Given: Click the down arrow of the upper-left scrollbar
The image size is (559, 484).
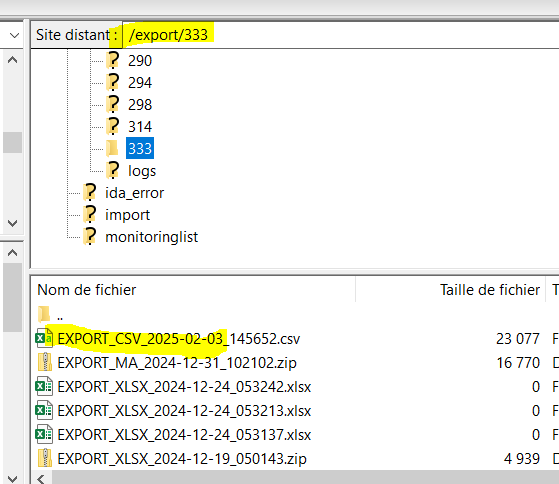Looking at the screenshot, I should click(x=12, y=223).
